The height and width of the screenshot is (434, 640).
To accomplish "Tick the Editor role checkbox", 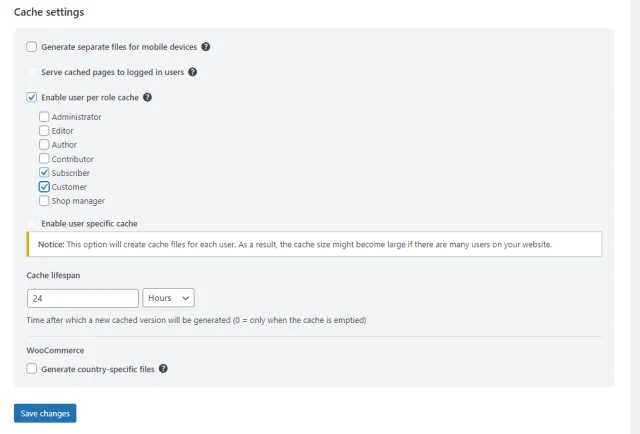I will 44,131.
